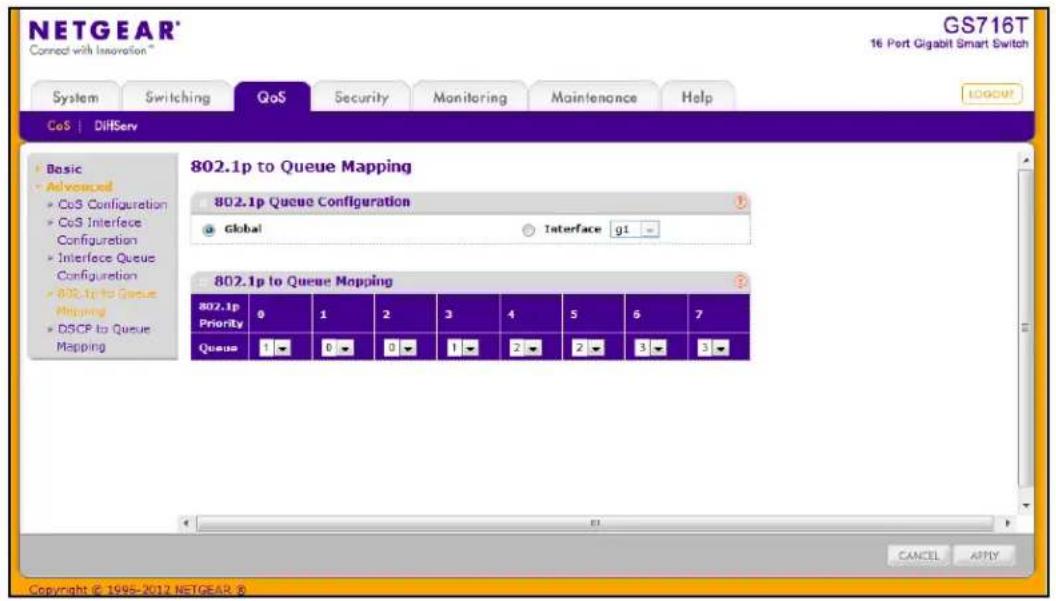This screenshot has width=1056, height=601.
Task: Click the 'GS716T' model title
Action: [985, 26]
